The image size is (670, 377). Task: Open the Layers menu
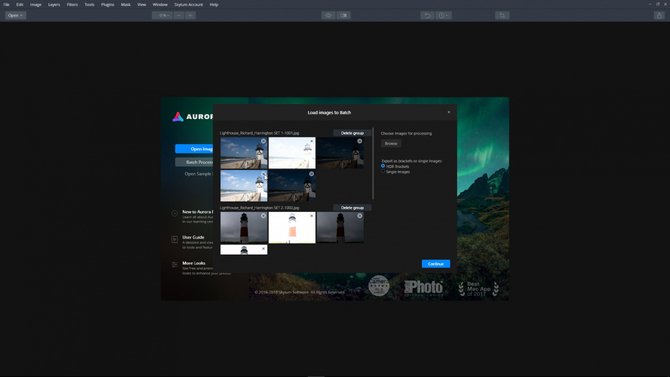[x=54, y=5]
